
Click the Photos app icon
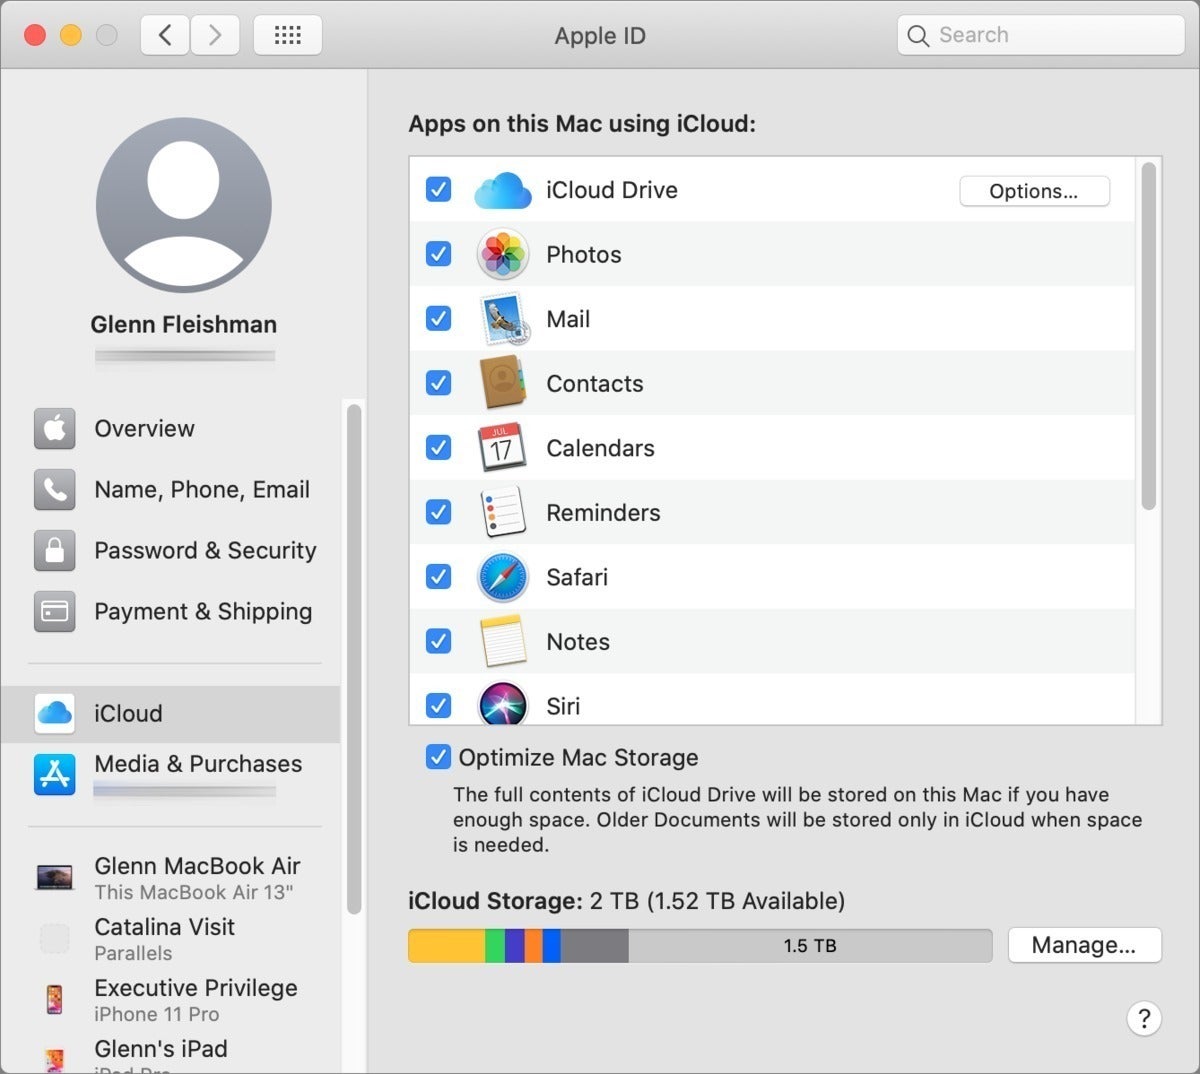502,254
